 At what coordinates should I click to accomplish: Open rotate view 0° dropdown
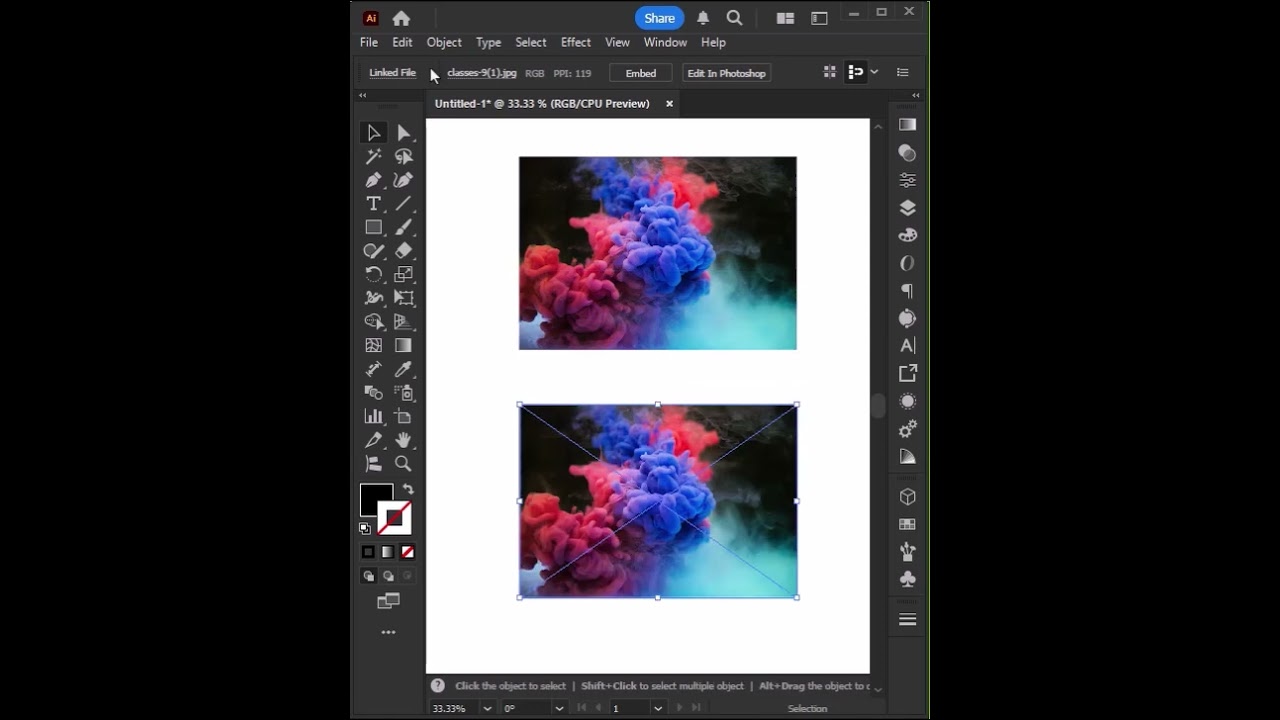(558, 708)
